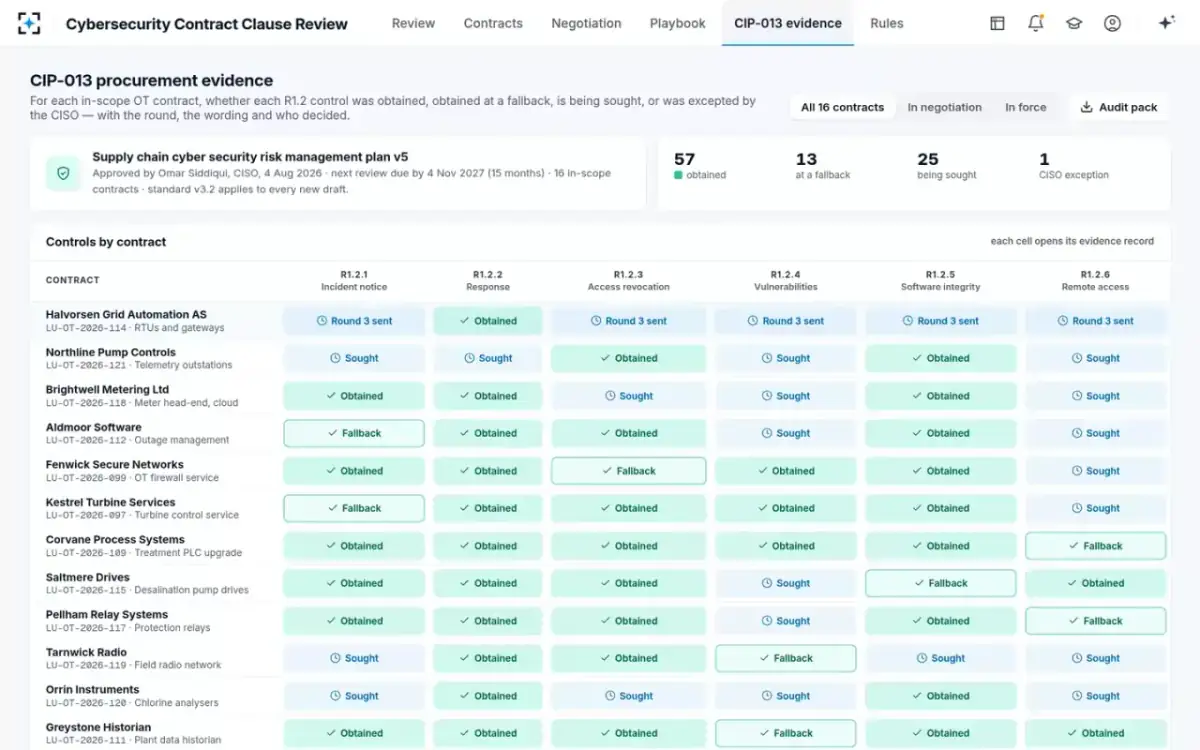The image size is (1200, 750).
Task: Open Fenwick Access revocation Fallback cell
Action: [x=628, y=471]
